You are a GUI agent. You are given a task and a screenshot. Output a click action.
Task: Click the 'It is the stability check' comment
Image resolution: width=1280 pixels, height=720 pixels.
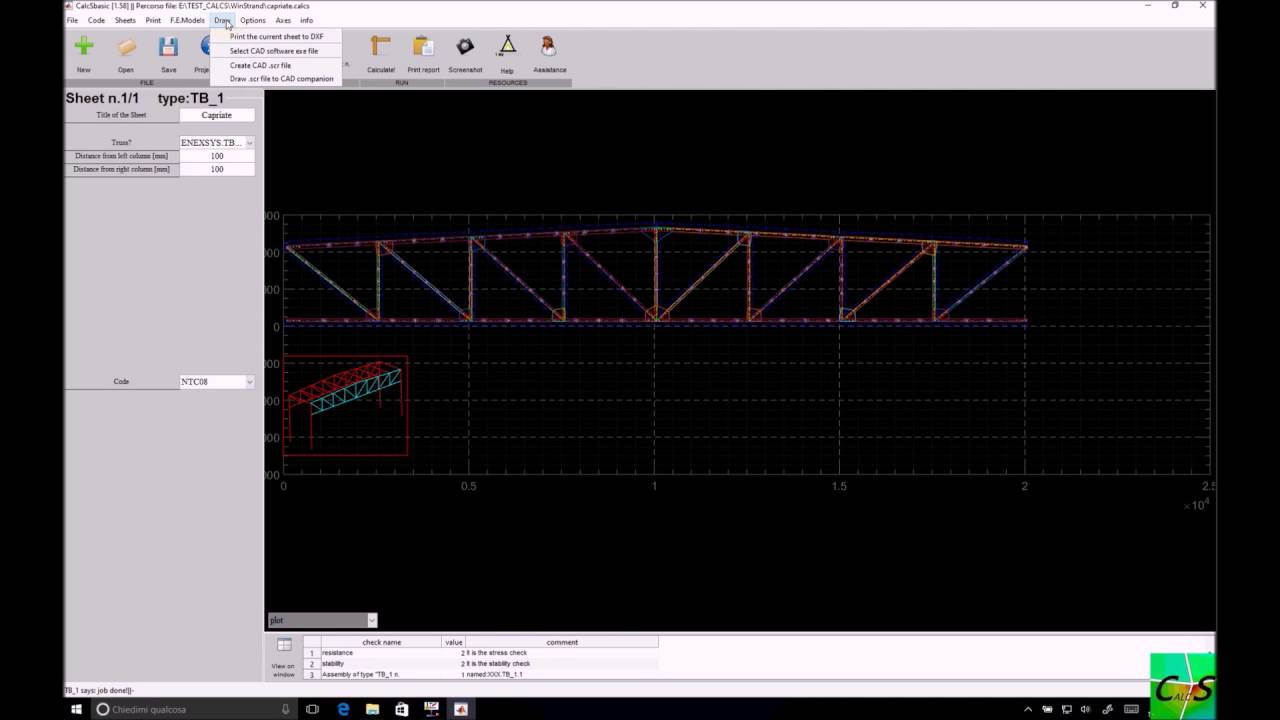tap(498, 664)
